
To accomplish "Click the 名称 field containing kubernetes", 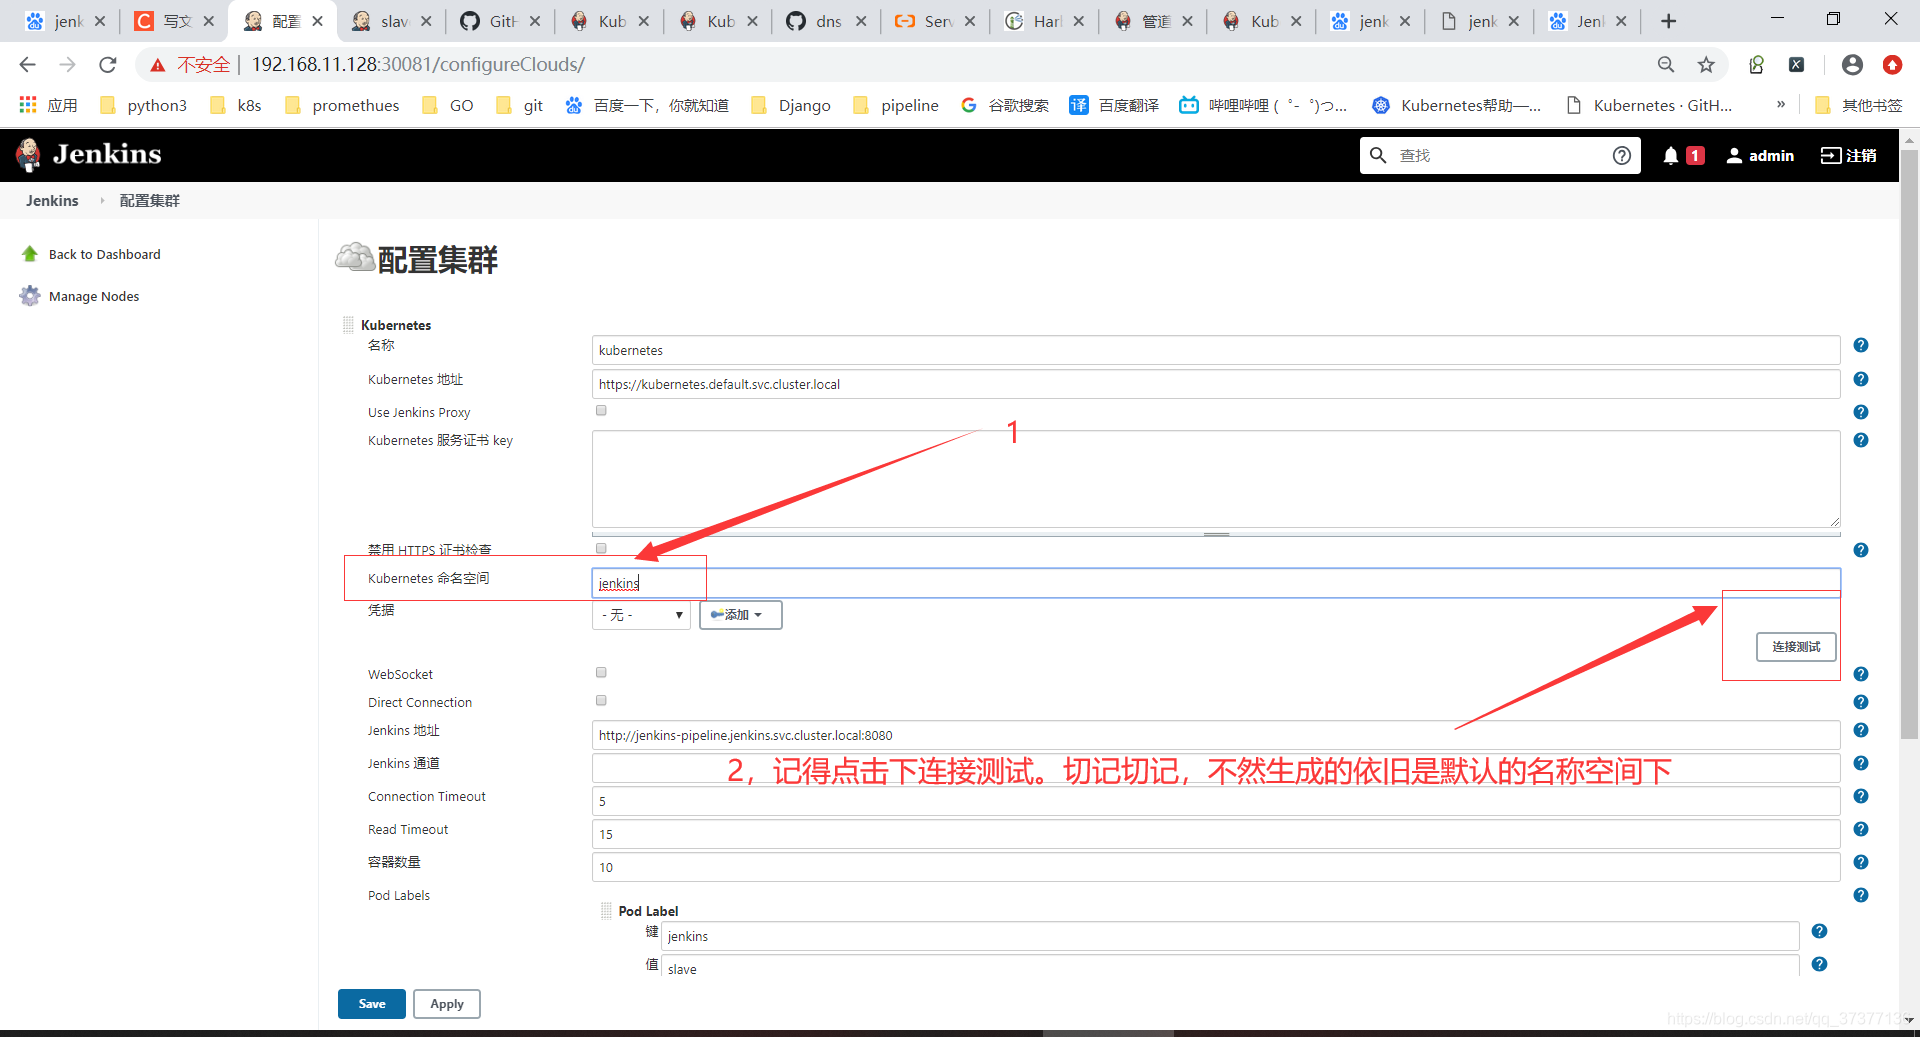I will [1216, 350].
